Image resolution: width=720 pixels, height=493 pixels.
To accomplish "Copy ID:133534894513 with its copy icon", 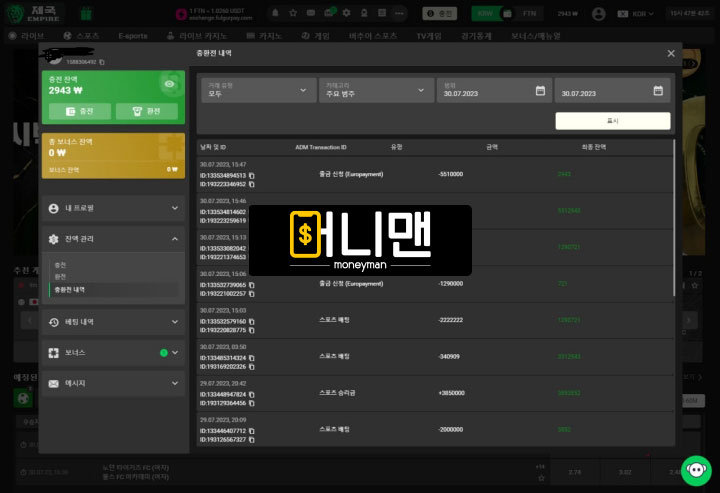I will (252, 175).
